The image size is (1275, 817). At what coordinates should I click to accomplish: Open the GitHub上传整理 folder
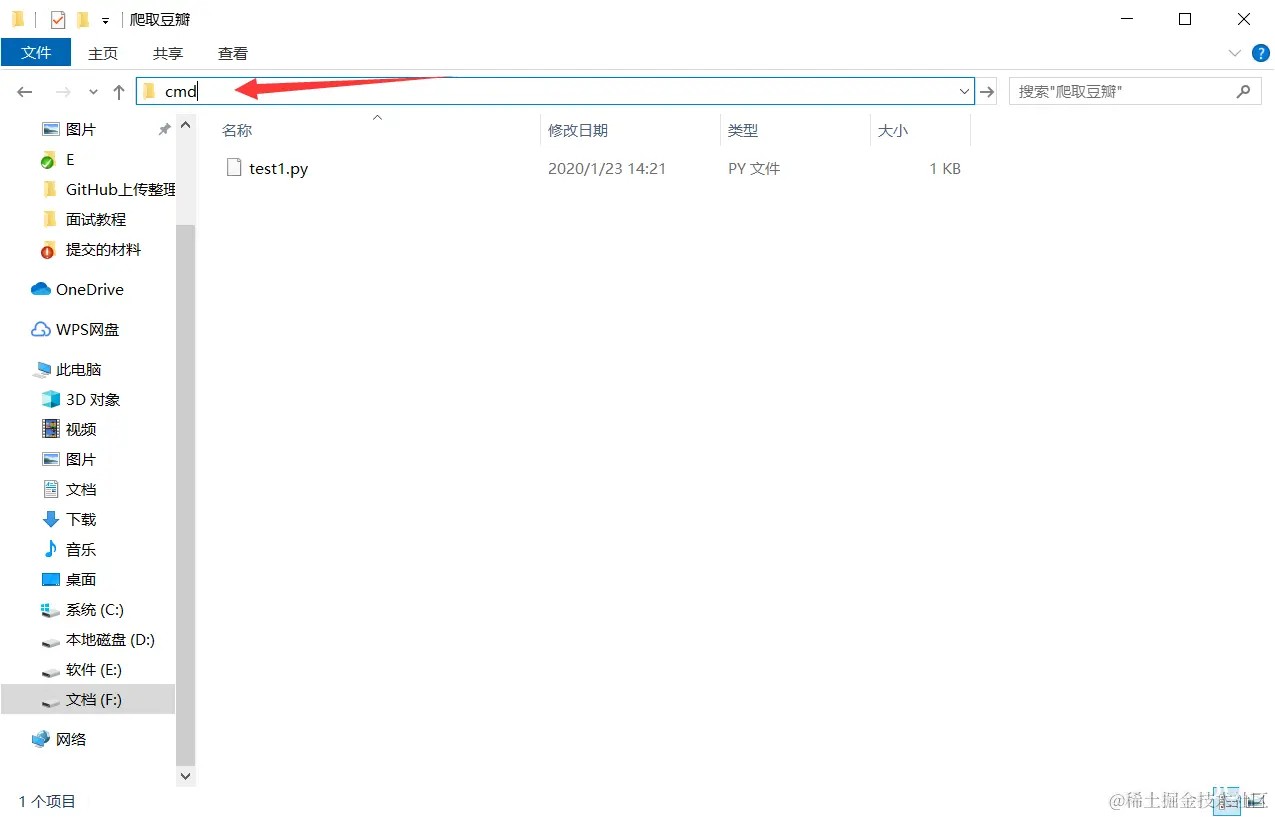point(120,190)
